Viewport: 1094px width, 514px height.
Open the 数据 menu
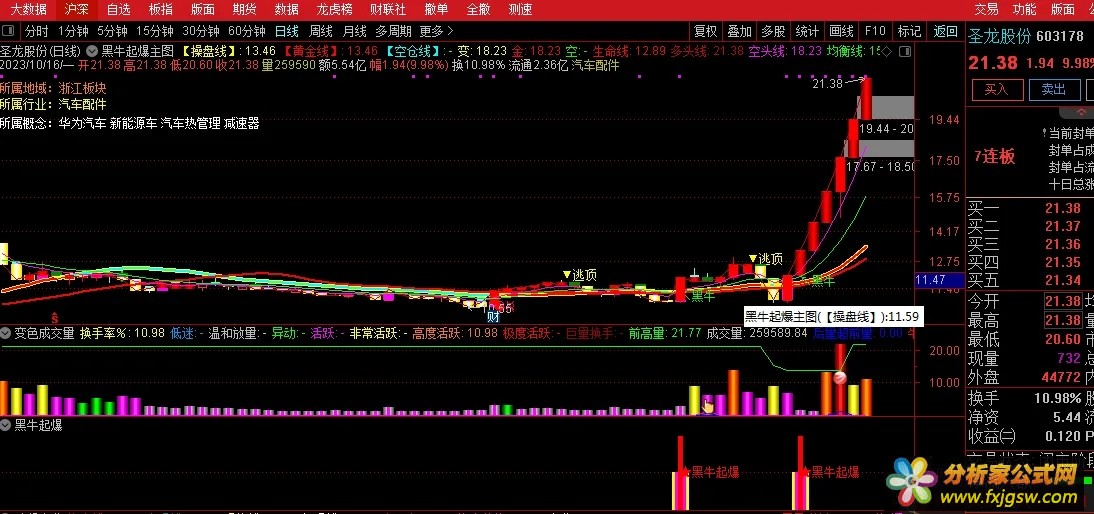[x=286, y=9]
